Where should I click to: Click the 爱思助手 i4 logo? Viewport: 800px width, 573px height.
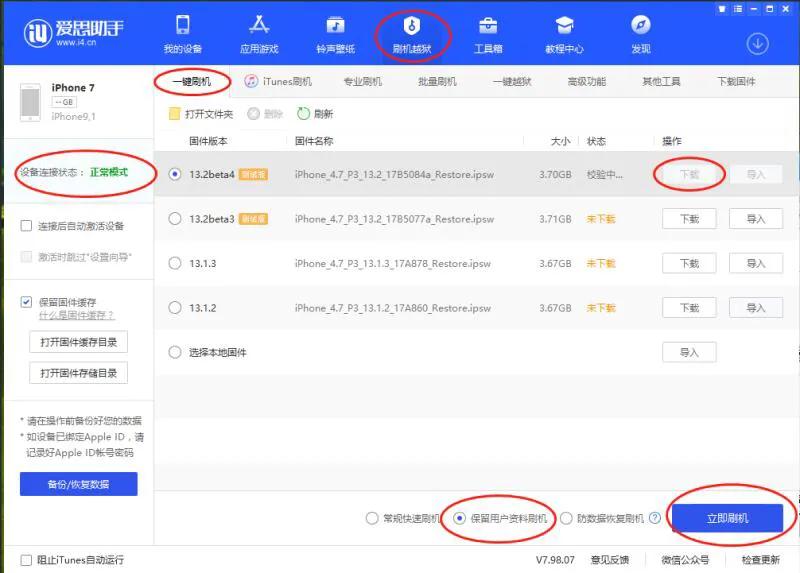point(73,33)
